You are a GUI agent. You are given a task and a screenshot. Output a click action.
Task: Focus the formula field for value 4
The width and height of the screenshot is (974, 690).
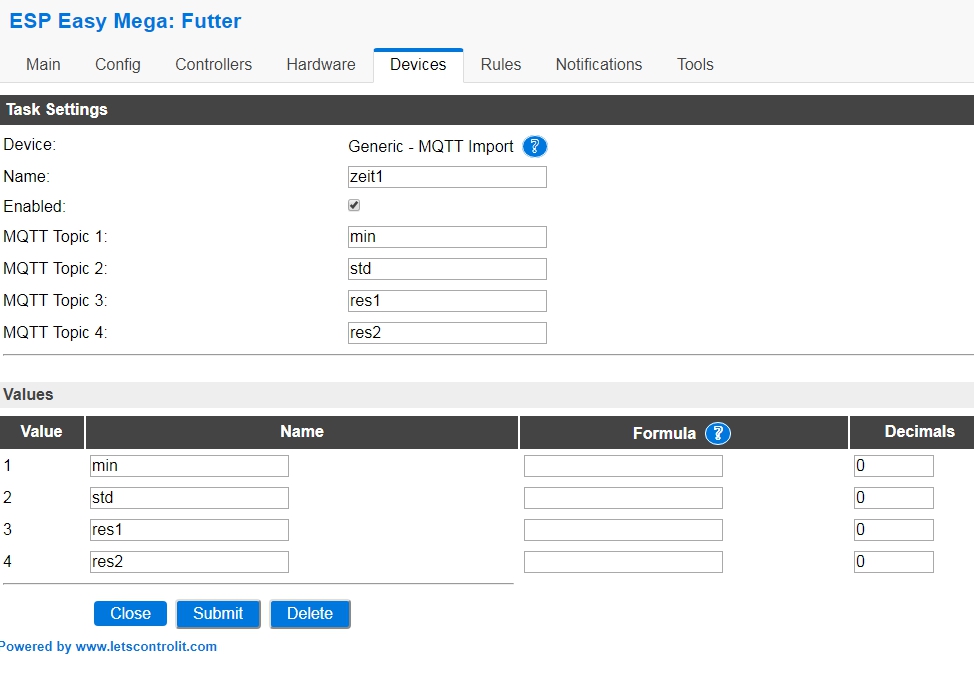pyautogui.click(x=623, y=561)
